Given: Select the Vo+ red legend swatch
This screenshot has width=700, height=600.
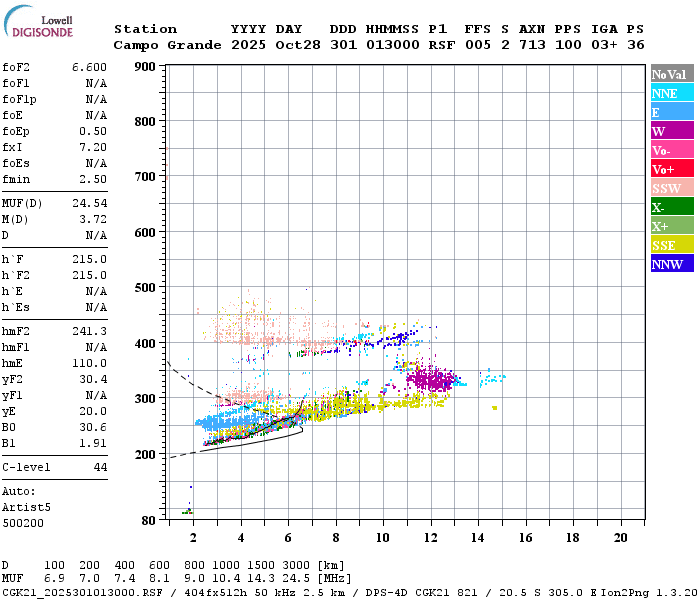Looking at the screenshot, I should 672,169.
